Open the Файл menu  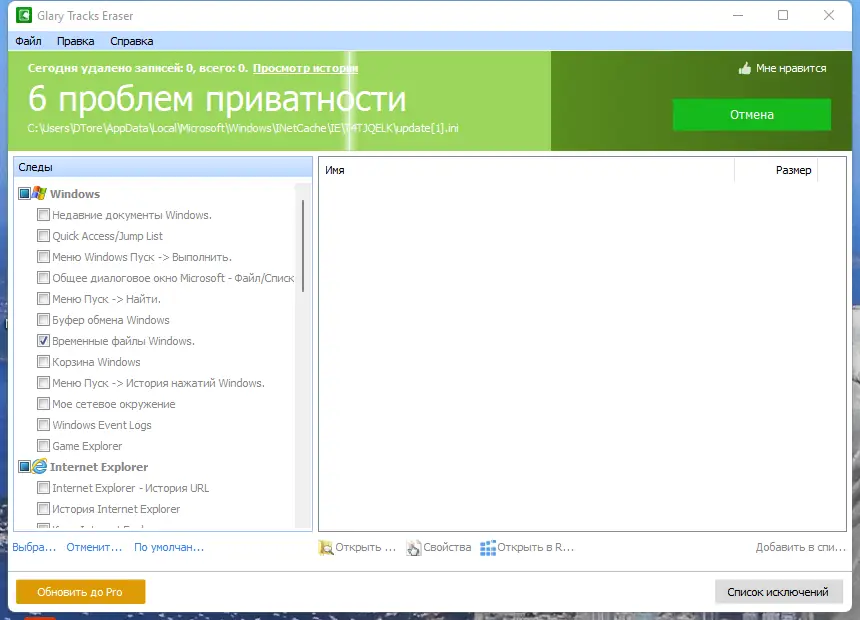[28, 41]
